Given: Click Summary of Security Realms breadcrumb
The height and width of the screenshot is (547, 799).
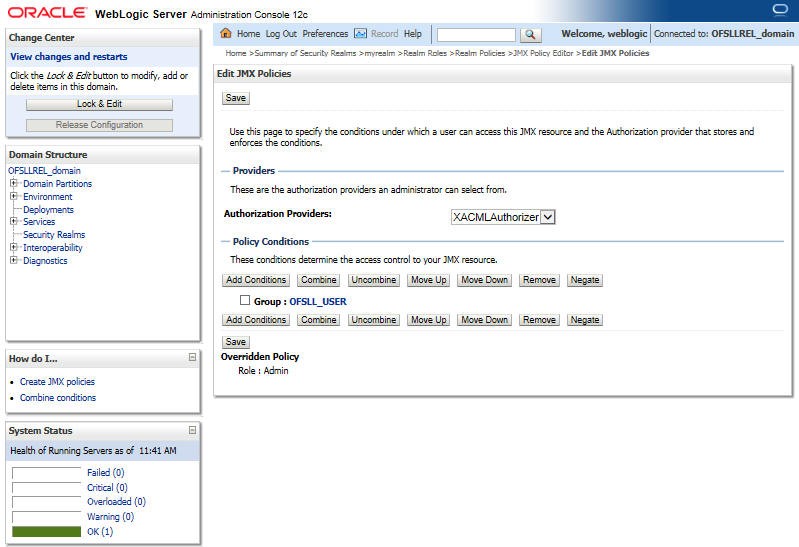Looking at the screenshot, I should pyautogui.click(x=305, y=53).
